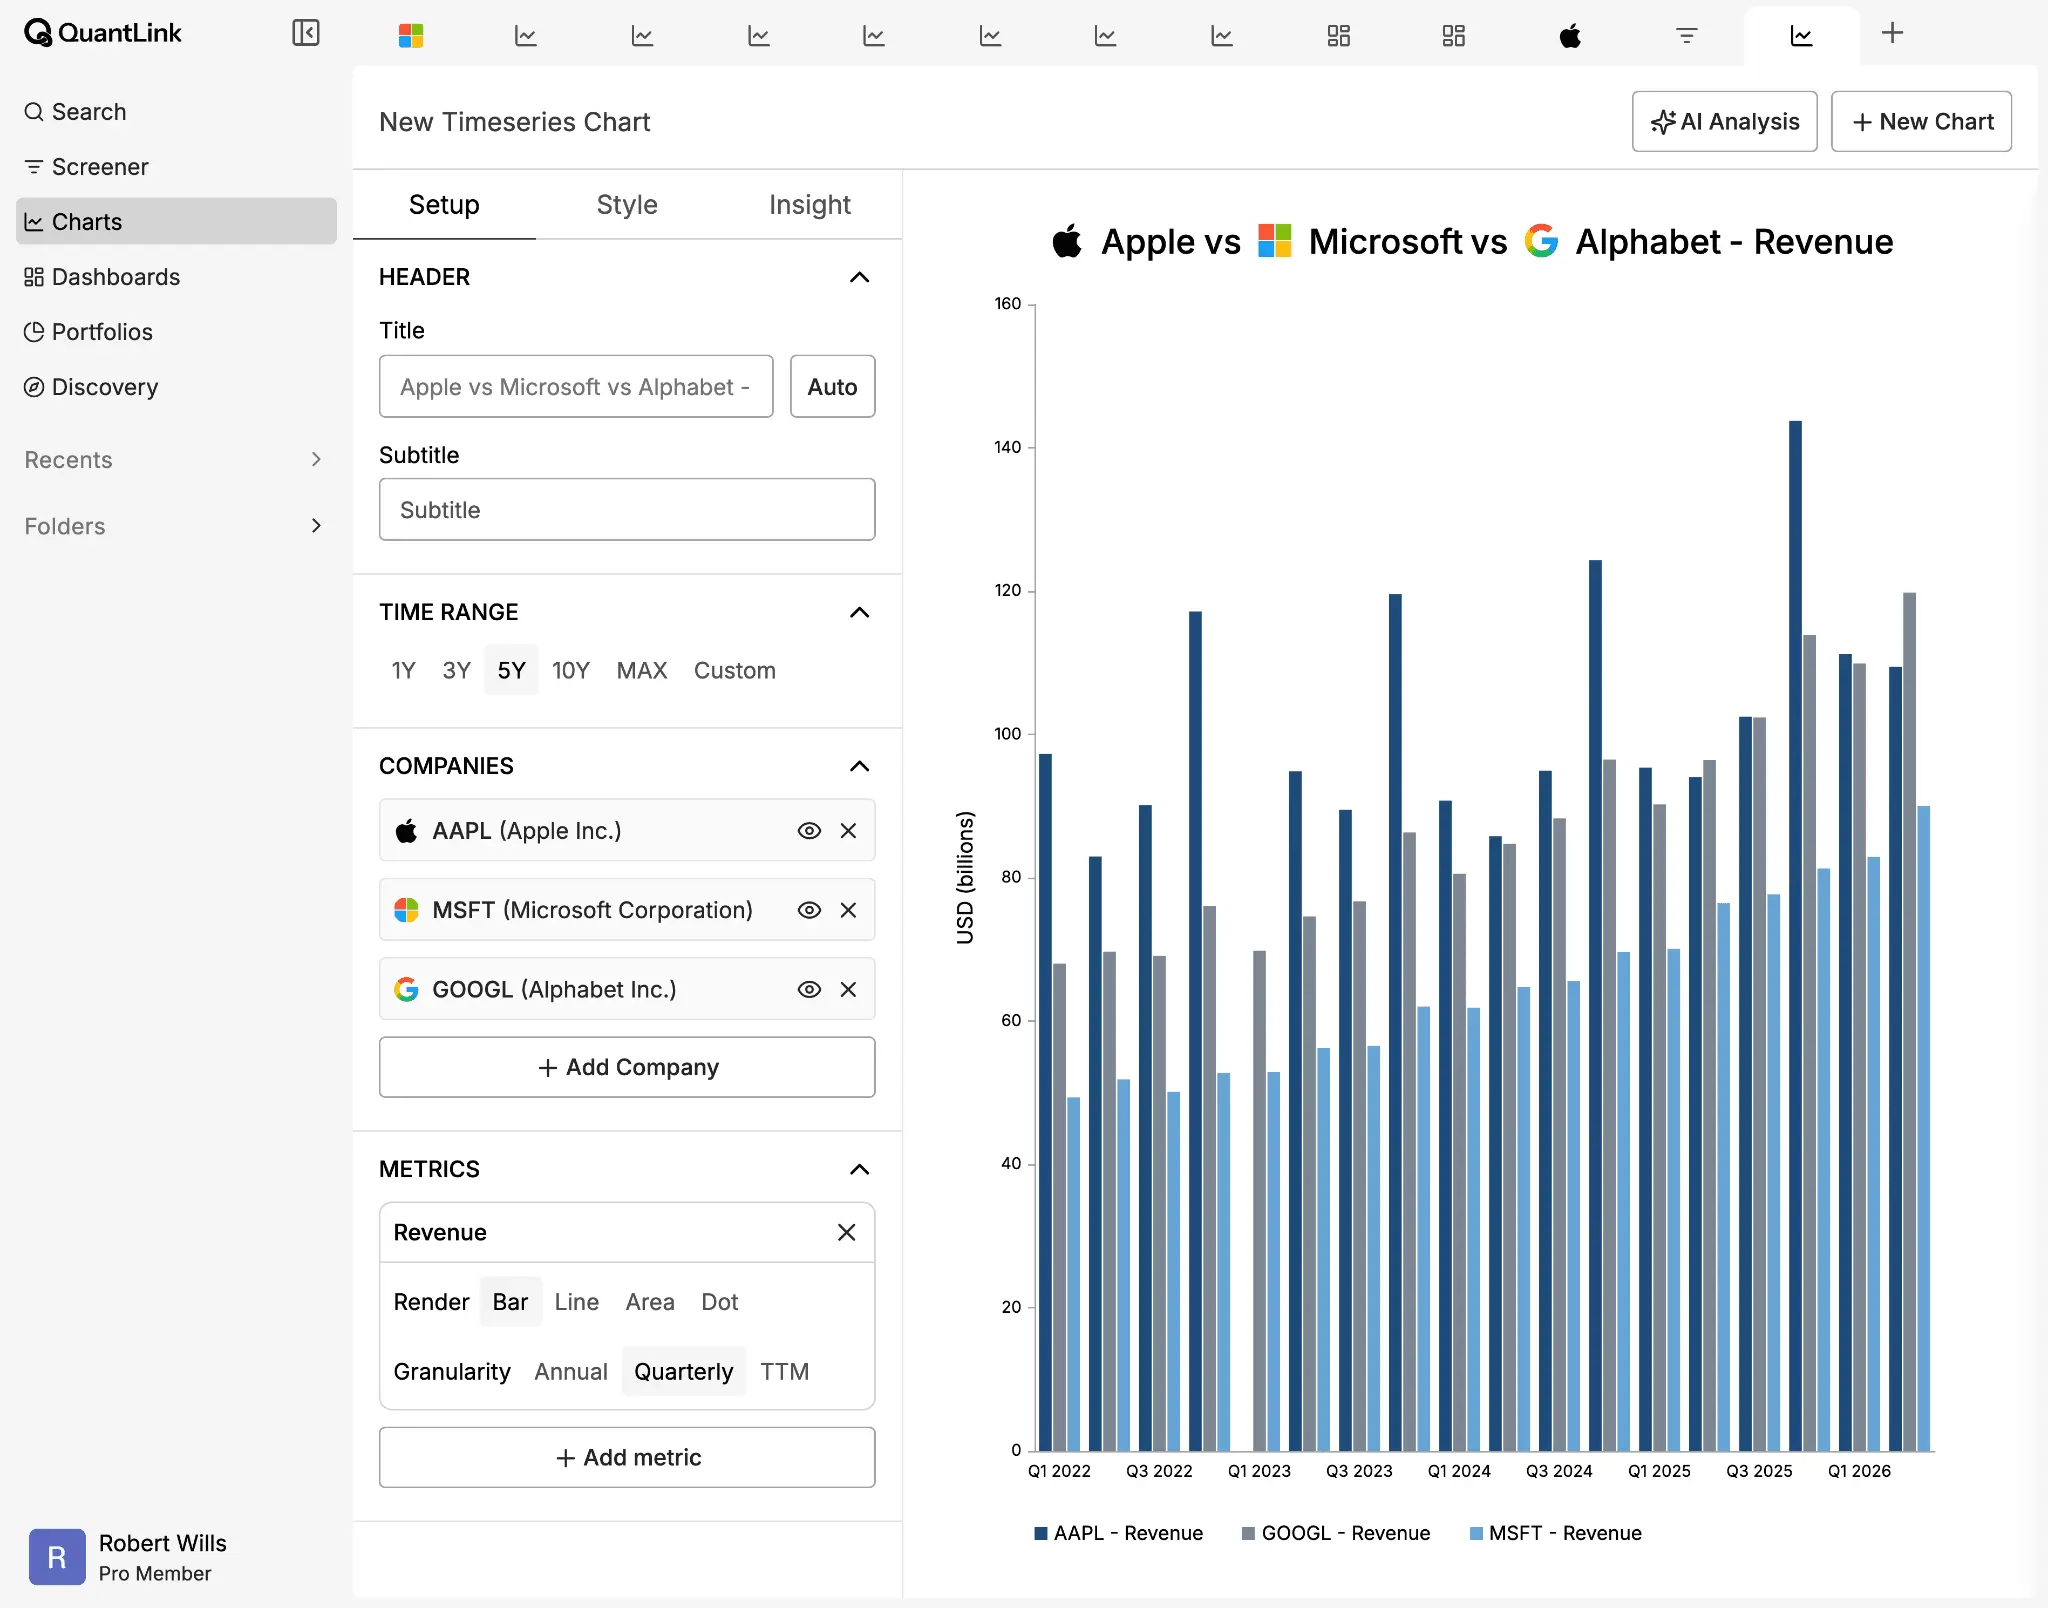Viewport: 2048px width, 1608px height.
Task: Select 5Y time range
Action: (x=511, y=671)
